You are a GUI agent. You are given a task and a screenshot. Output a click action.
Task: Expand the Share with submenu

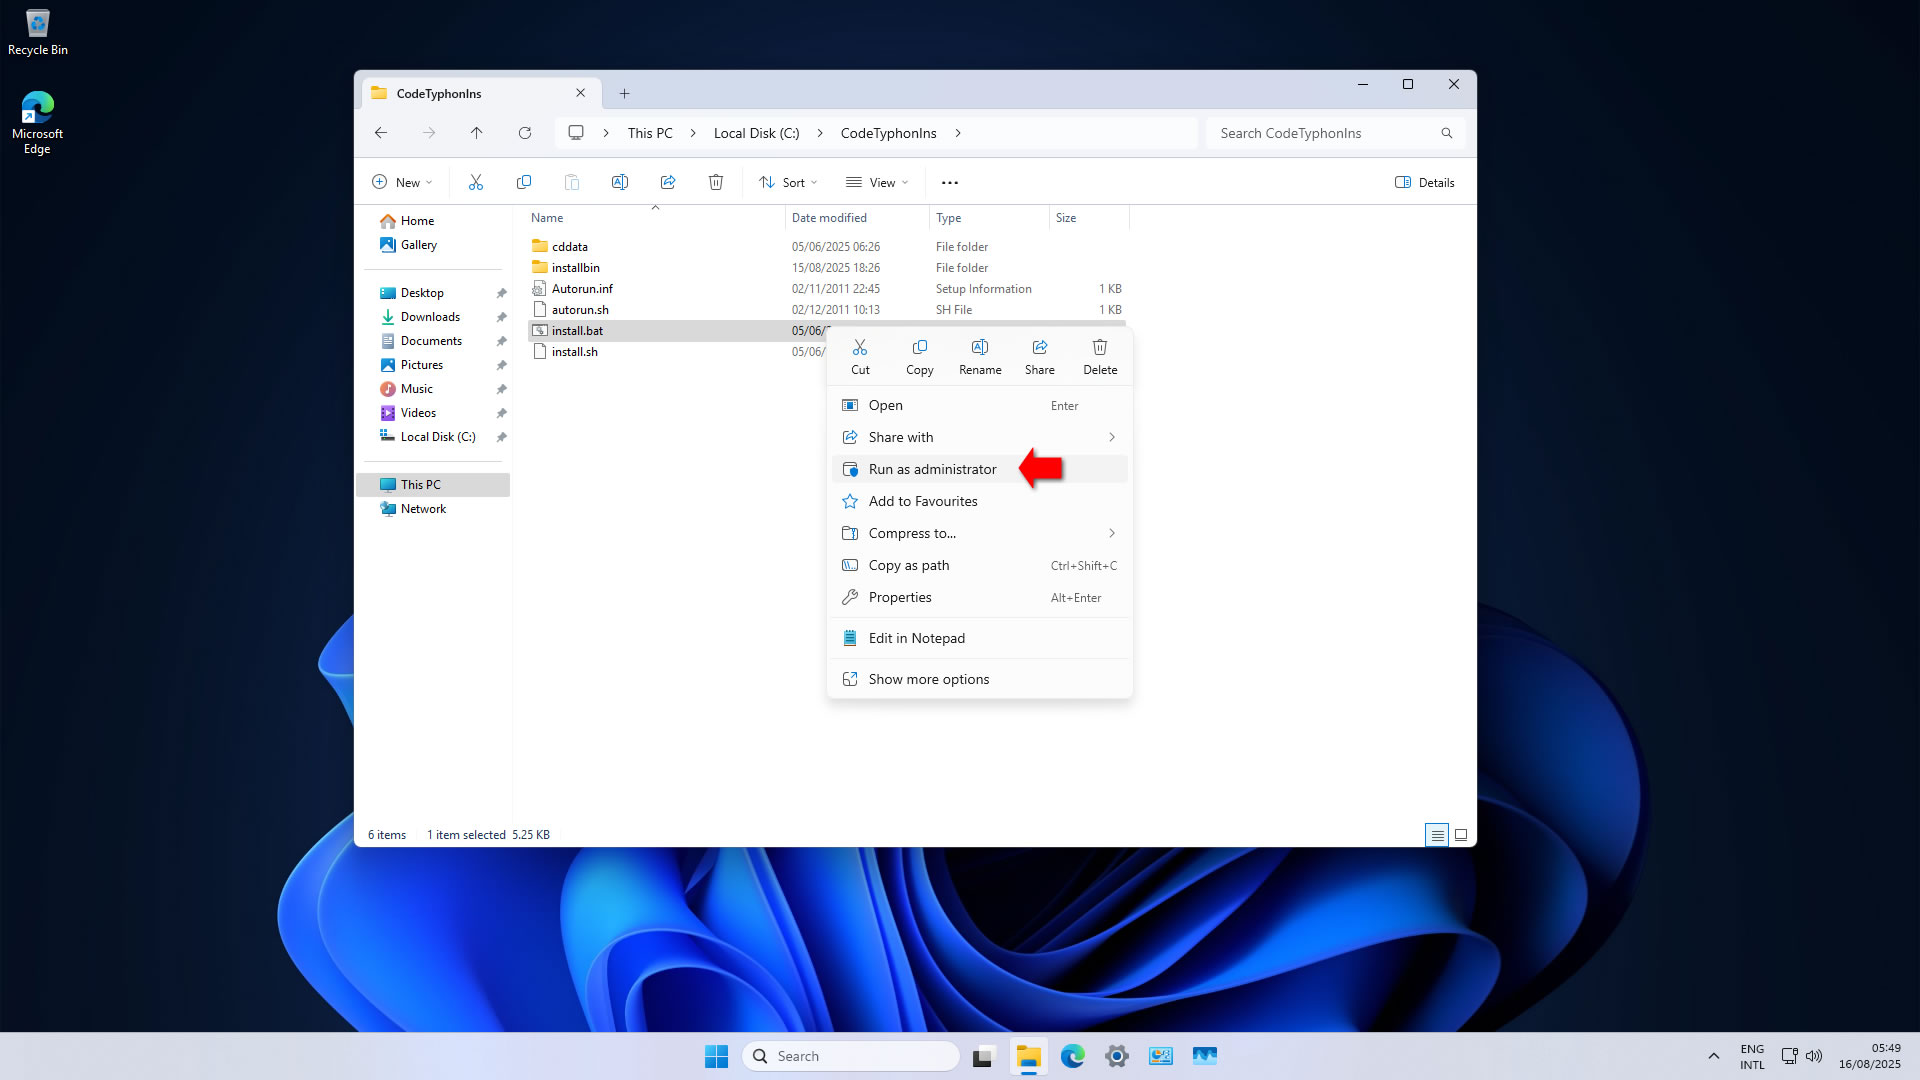(980, 437)
